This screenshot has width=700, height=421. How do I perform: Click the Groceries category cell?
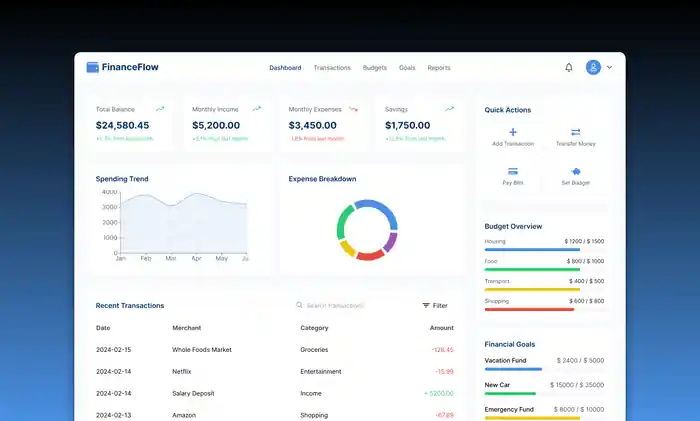coord(314,350)
